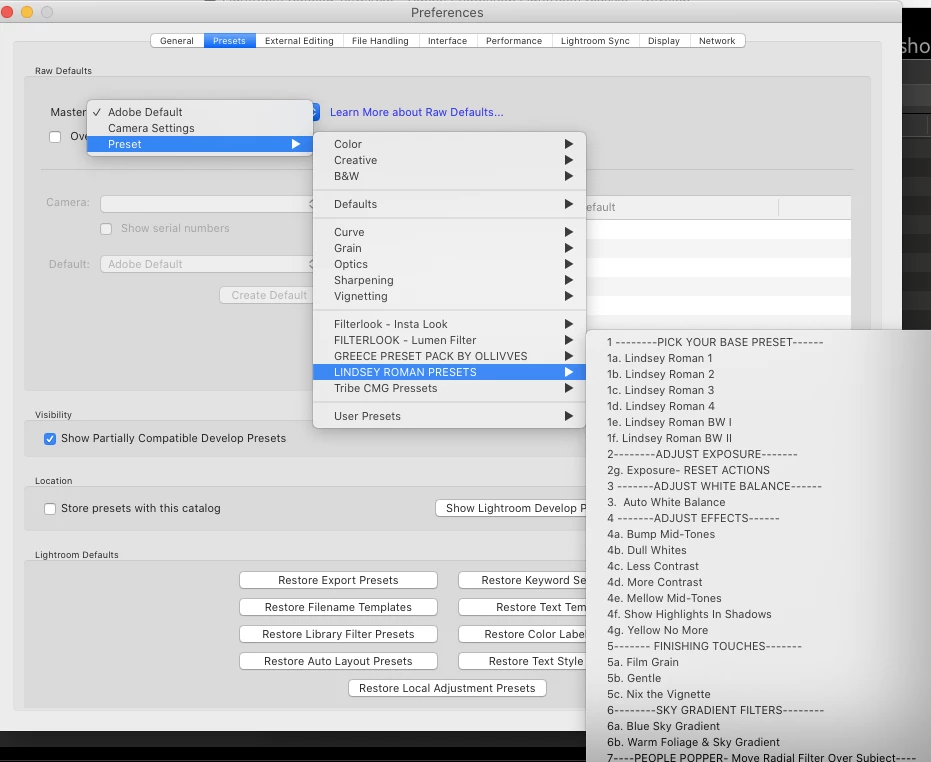Open Tribe CMG Pressets submenu
Screen dimensions: 931x762
[x=449, y=388]
